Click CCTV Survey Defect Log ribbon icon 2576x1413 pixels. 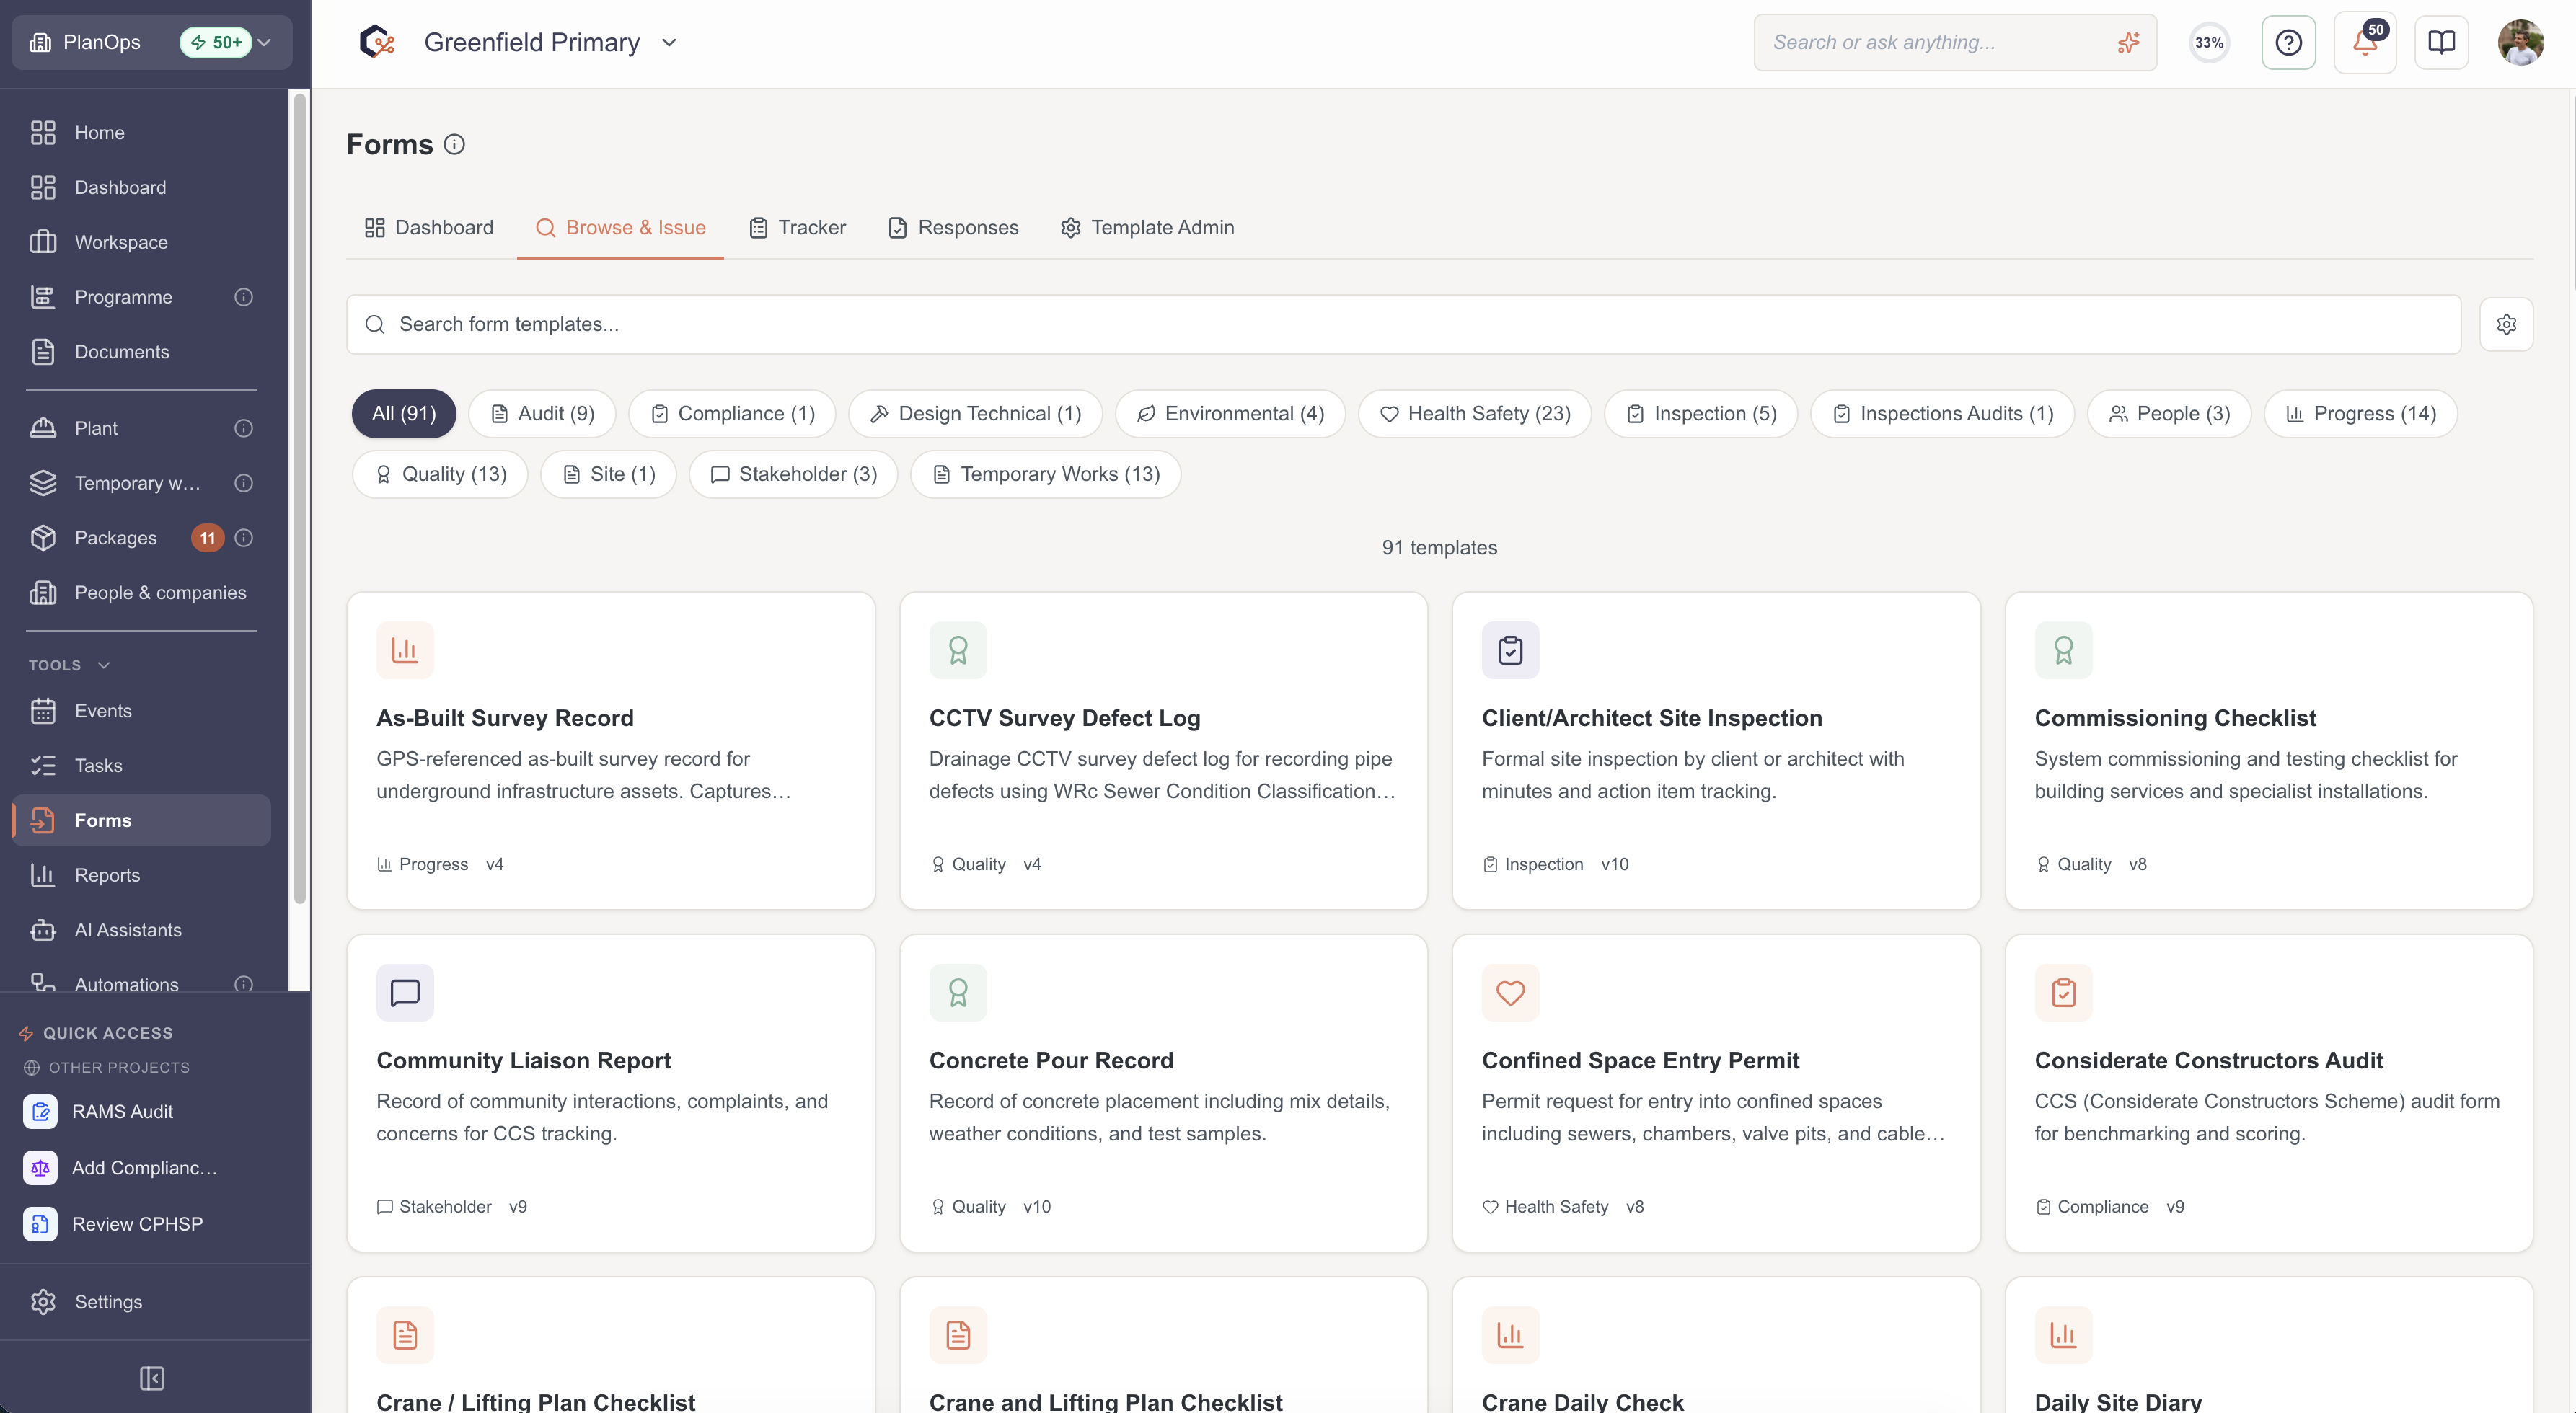point(958,650)
